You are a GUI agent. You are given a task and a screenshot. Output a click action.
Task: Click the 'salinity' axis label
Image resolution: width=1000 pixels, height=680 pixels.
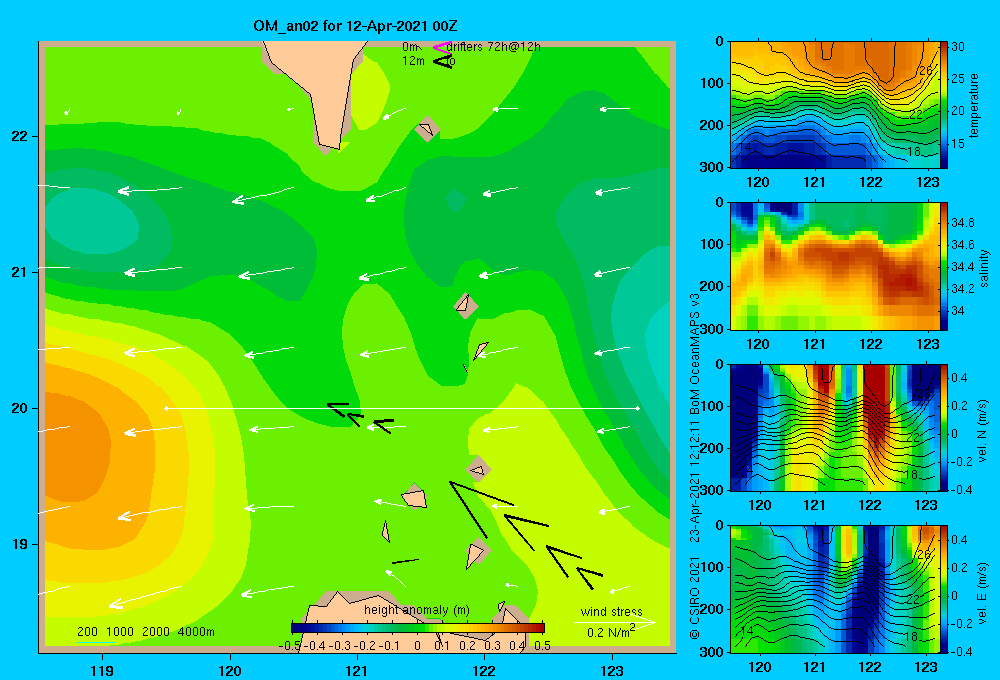[x=983, y=268]
